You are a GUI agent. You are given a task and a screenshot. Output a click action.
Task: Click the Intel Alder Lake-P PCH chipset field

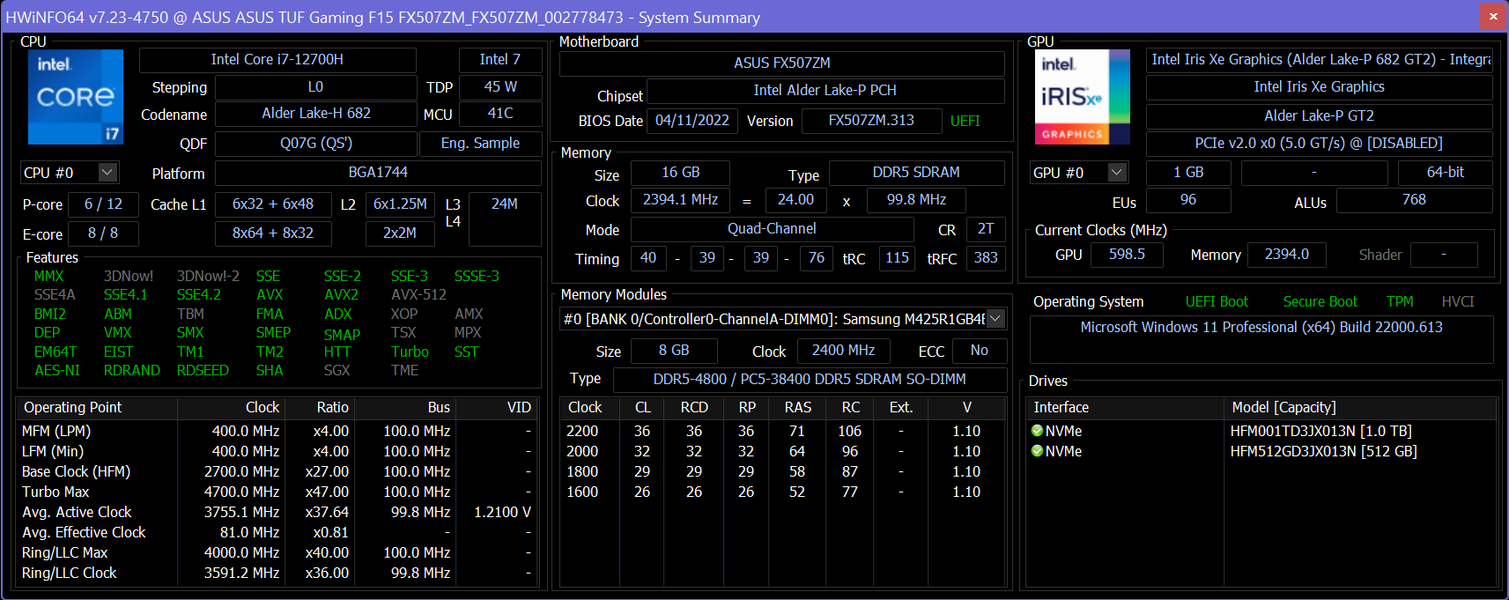826,92
